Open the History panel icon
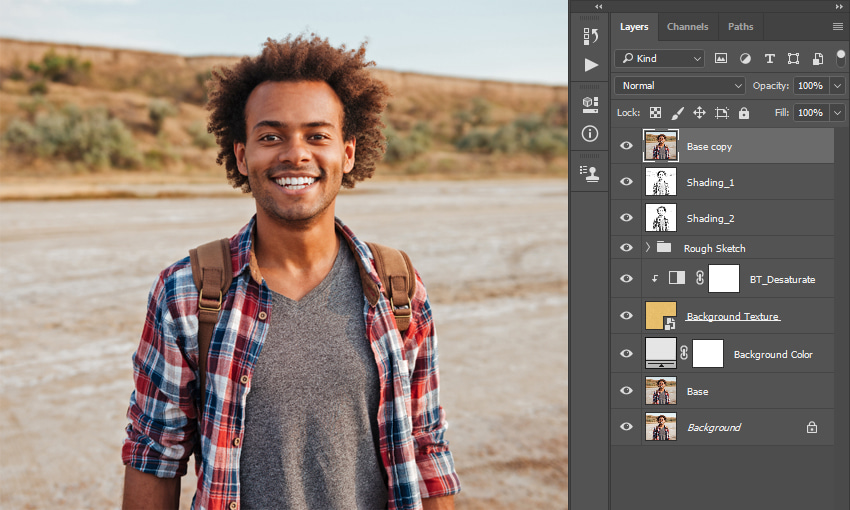The width and height of the screenshot is (850, 510). pos(590,36)
